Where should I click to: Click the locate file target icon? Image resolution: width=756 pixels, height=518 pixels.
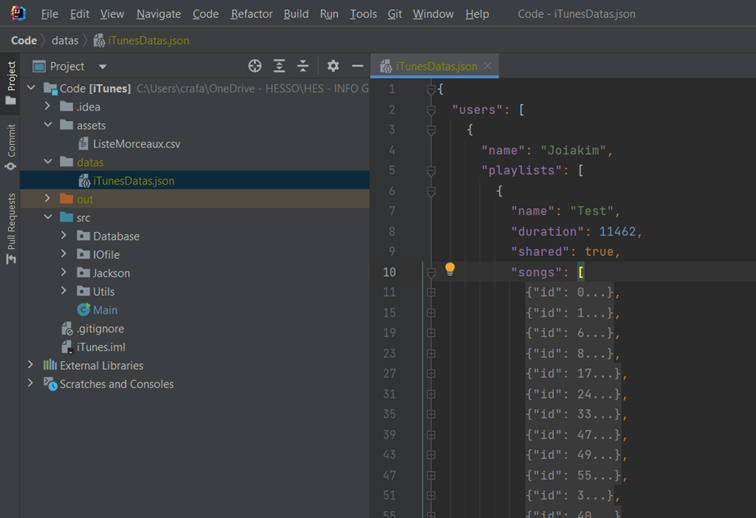(255, 66)
